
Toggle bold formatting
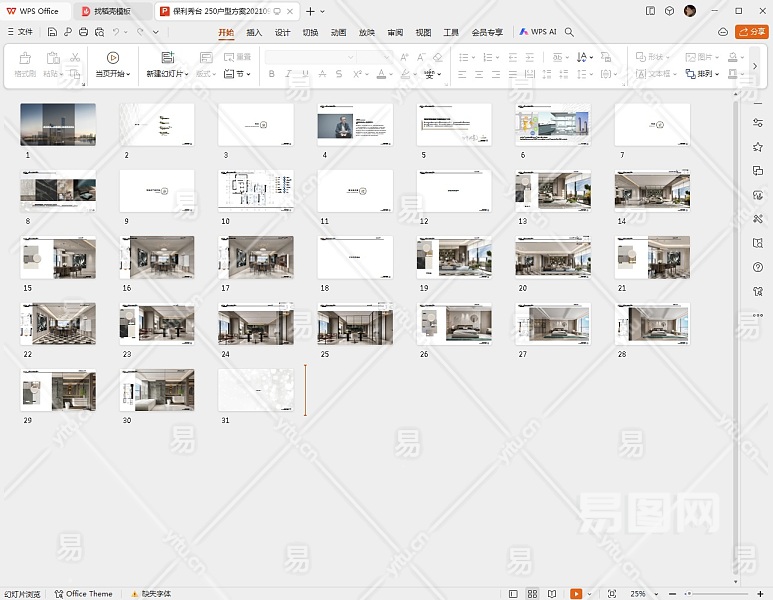pos(272,74)
